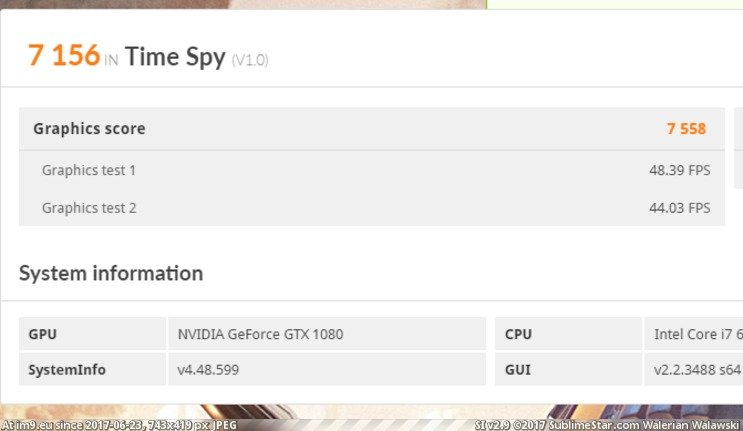Click the GUI label cell

click(x=568, y=369)
